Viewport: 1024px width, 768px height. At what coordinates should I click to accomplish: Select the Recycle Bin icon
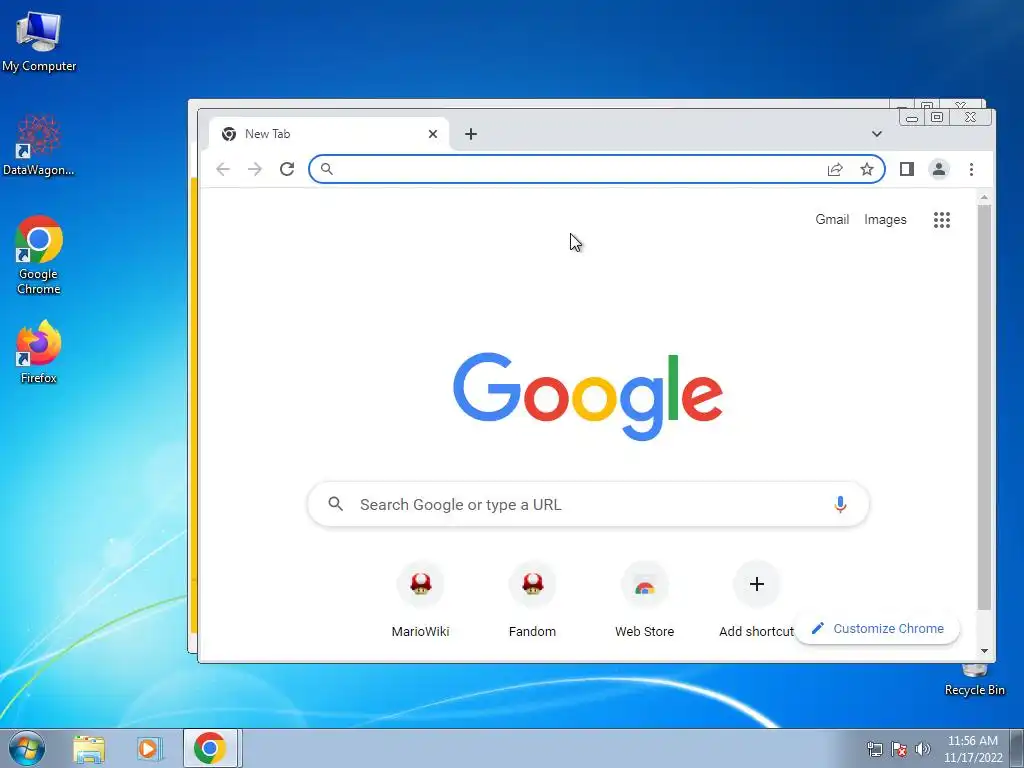coord(974,680)
